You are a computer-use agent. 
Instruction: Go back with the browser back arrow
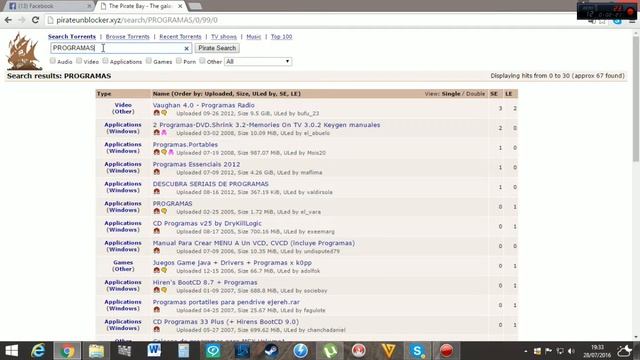8,20
